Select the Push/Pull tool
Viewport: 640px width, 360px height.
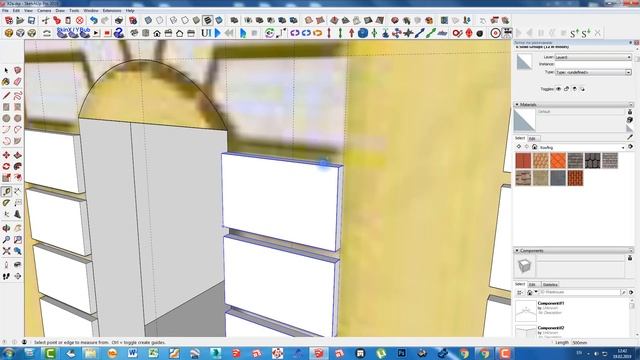pyautogui.click(x=18, y=155)
